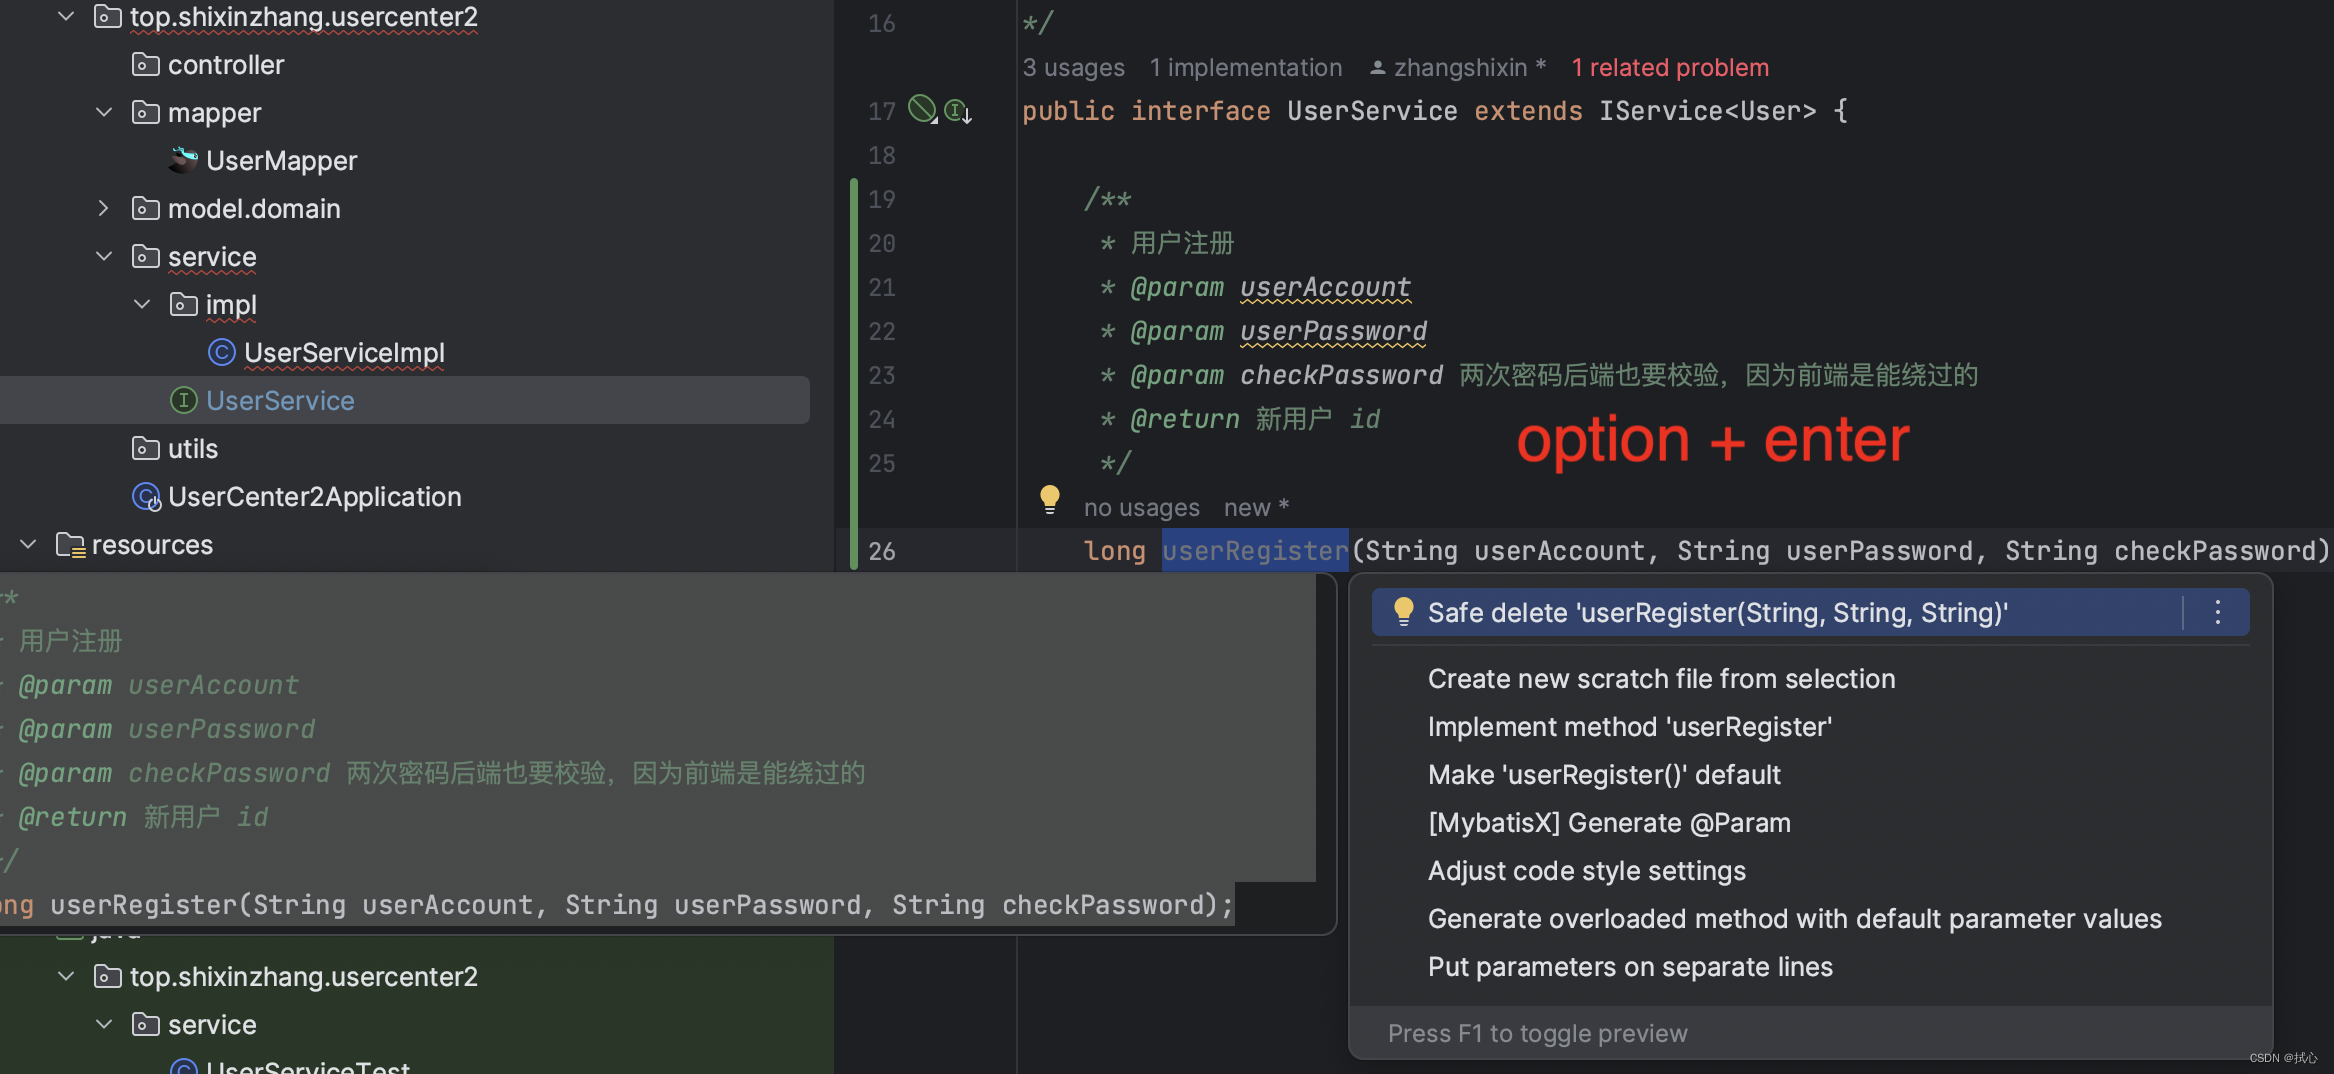The width and height of the screenshot is (2334, 1074).
Task: Click the green no-usages gutter icon on line 17
Action: [x=922, y=109]
